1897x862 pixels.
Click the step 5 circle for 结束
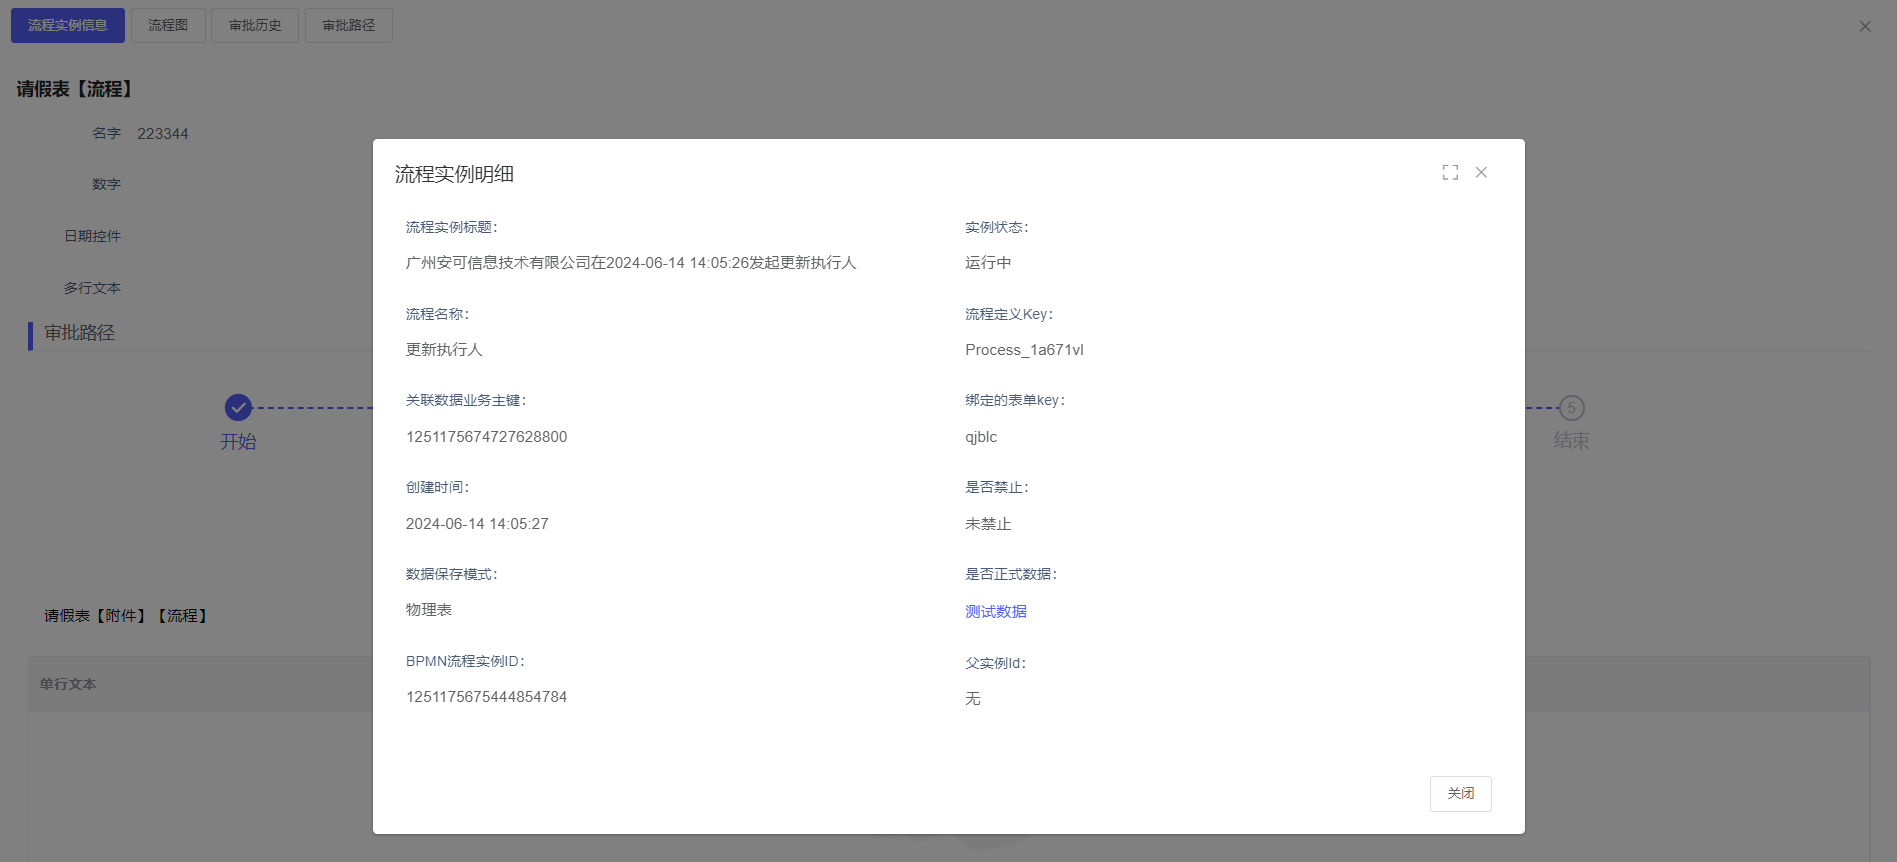tap(1571, 408)
